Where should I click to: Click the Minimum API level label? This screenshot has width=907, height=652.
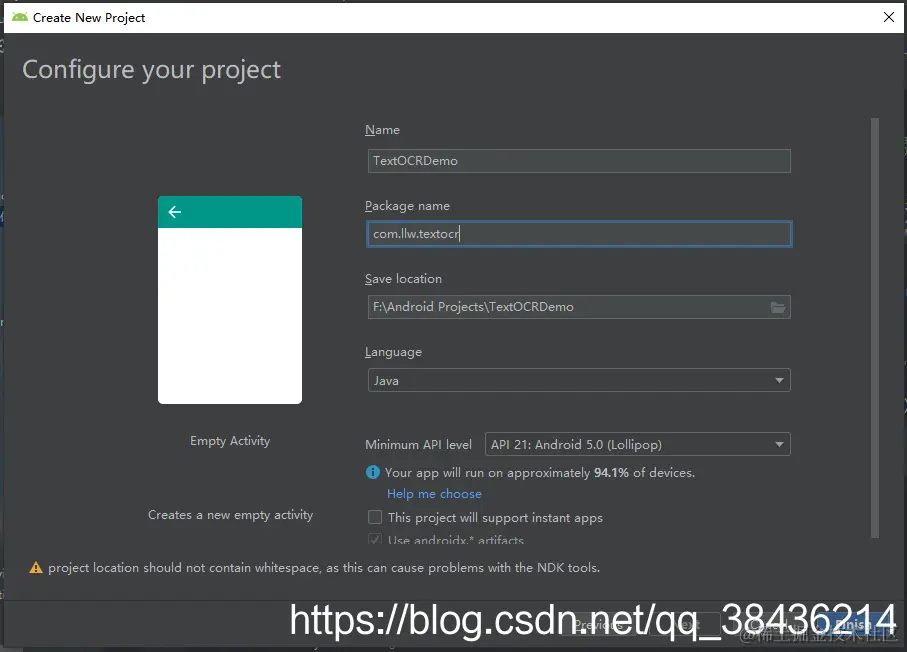(x=418, y=445)
